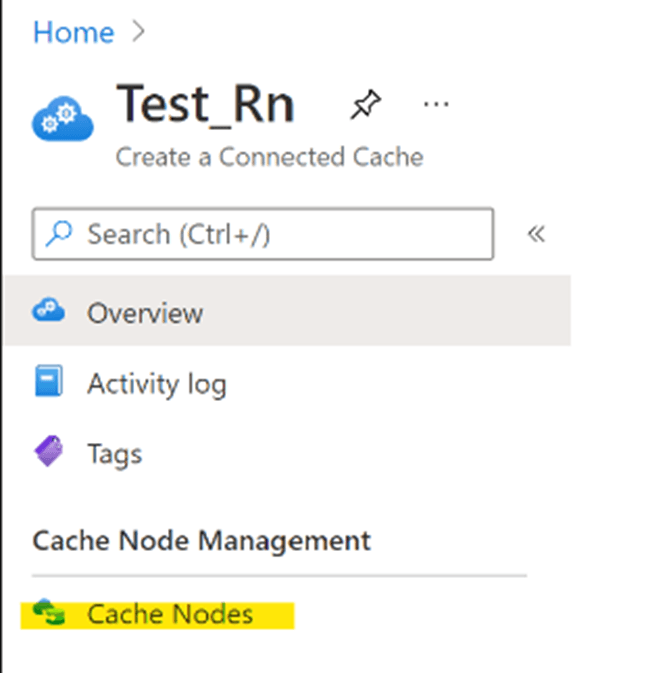Click the Connected Cache cloud resource icon
This screenshot has height=673, width=650.
pos(63,118)
